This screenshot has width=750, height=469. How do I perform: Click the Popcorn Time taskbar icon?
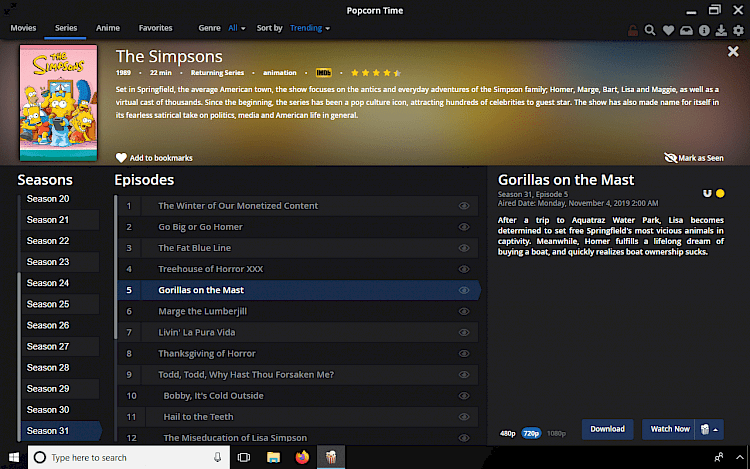tap(331, 458)
